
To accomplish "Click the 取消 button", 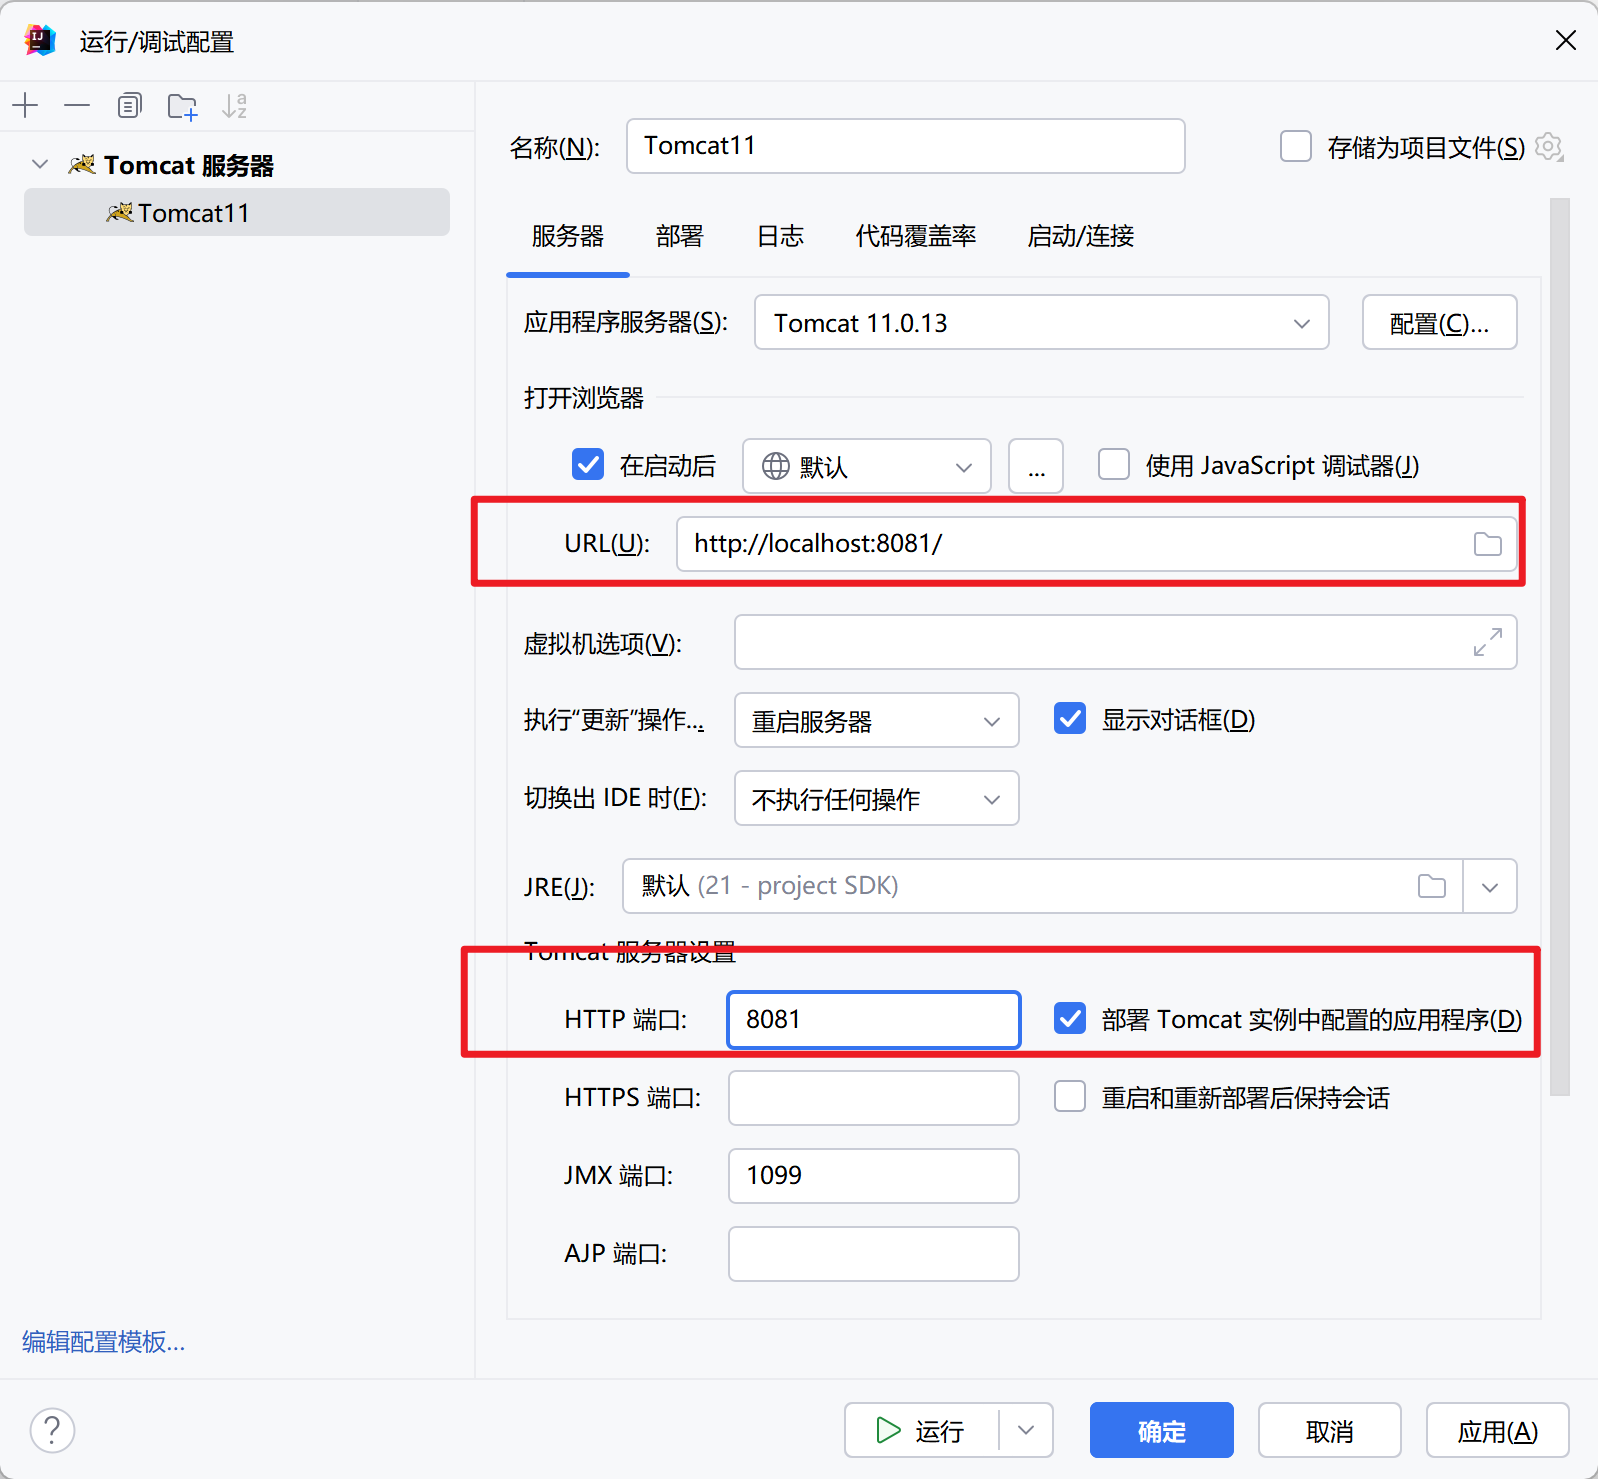I will pos(1329,1430).
